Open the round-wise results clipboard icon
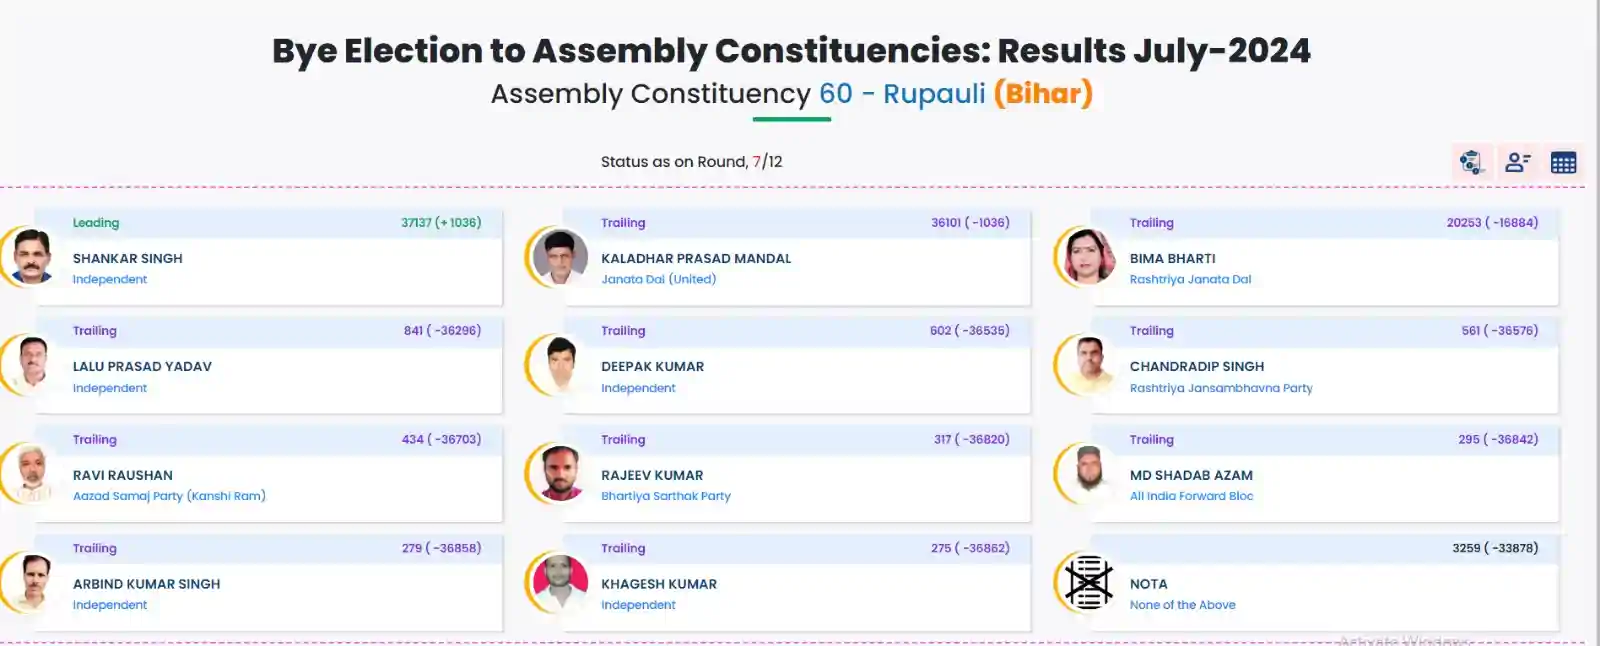1600x646 pixels. coord(1472,162)
